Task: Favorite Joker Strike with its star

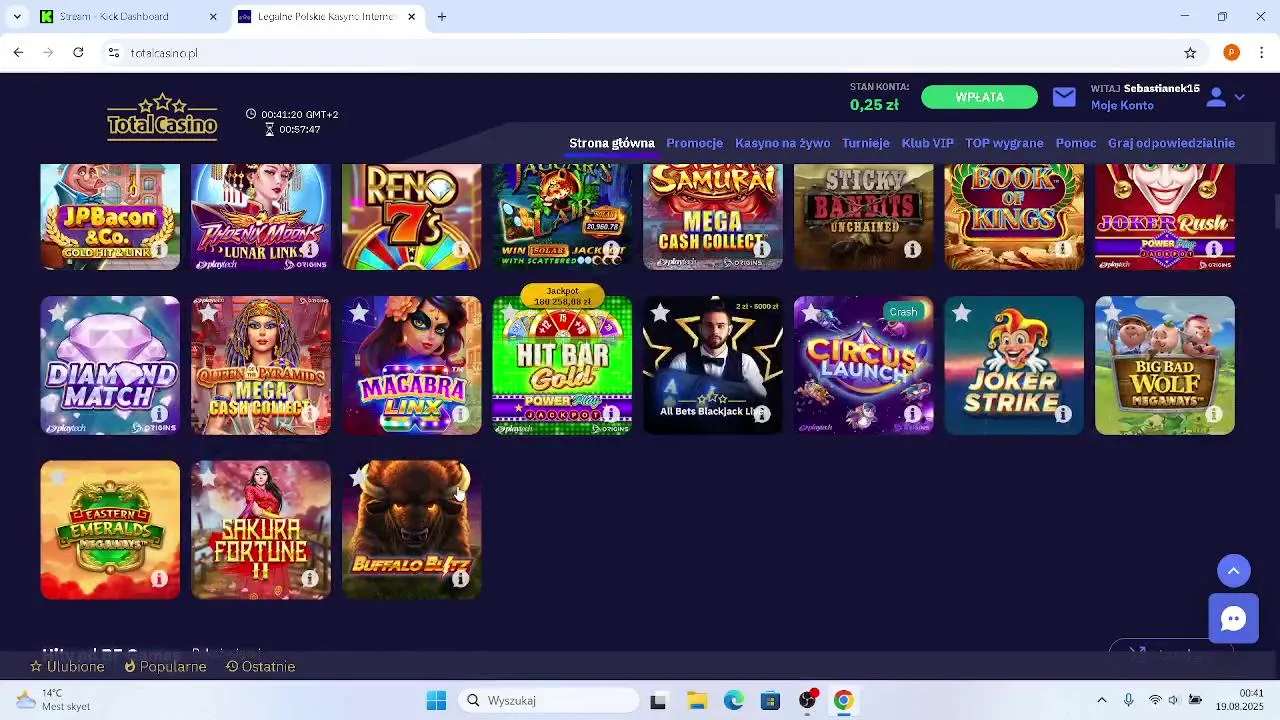Action: pos(961,314)
